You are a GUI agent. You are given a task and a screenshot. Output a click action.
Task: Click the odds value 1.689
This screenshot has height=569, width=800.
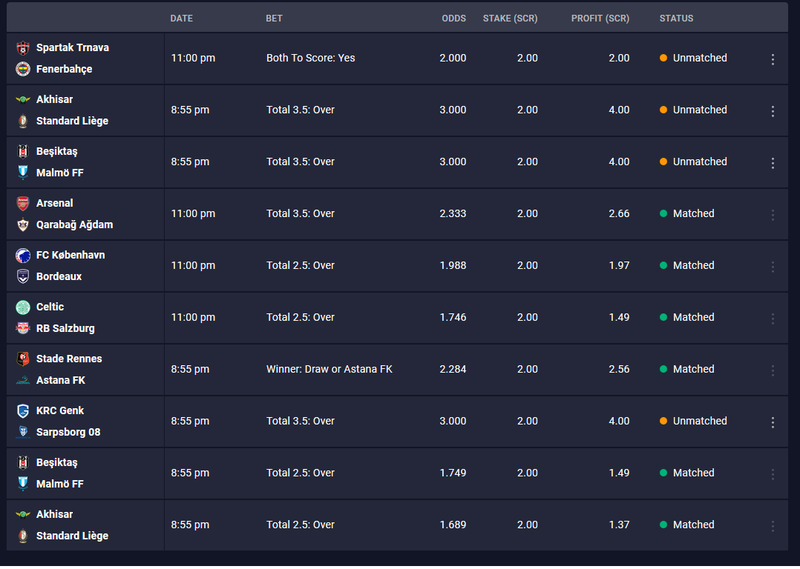[x=453, y=525]
